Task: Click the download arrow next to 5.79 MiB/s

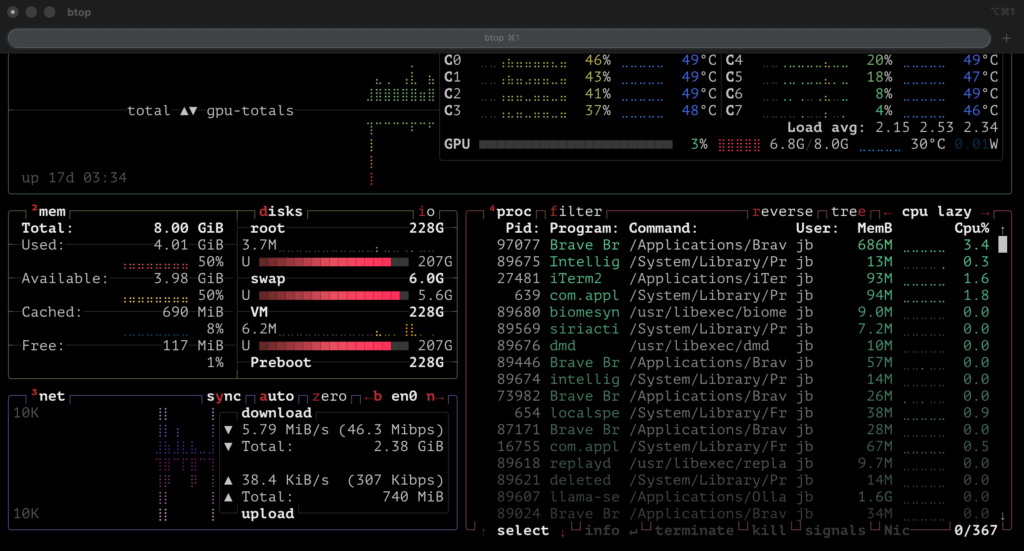Action: (x=228, y=430)
